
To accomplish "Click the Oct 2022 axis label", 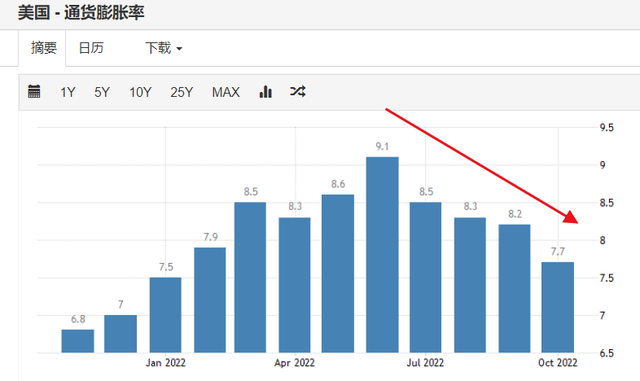I will (558, 363).
